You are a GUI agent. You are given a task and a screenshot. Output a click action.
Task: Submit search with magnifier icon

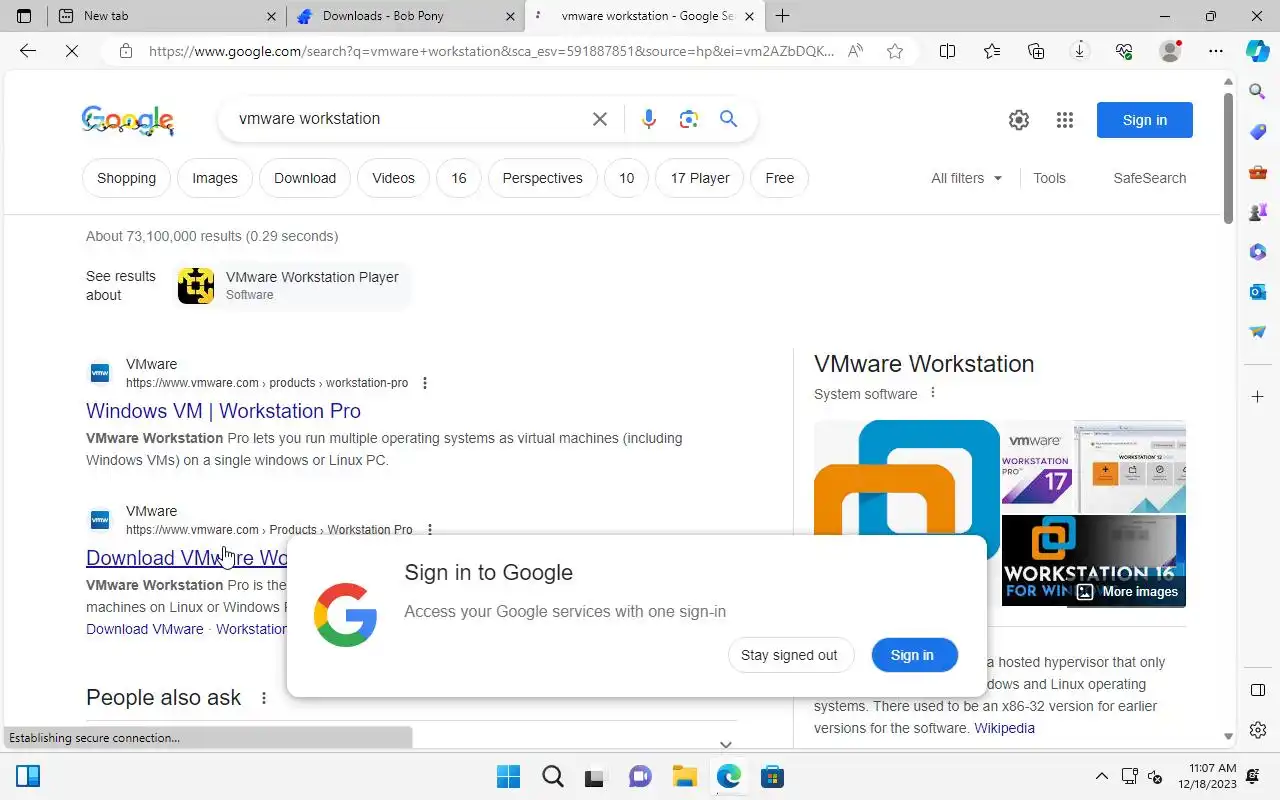click(728, 119)
